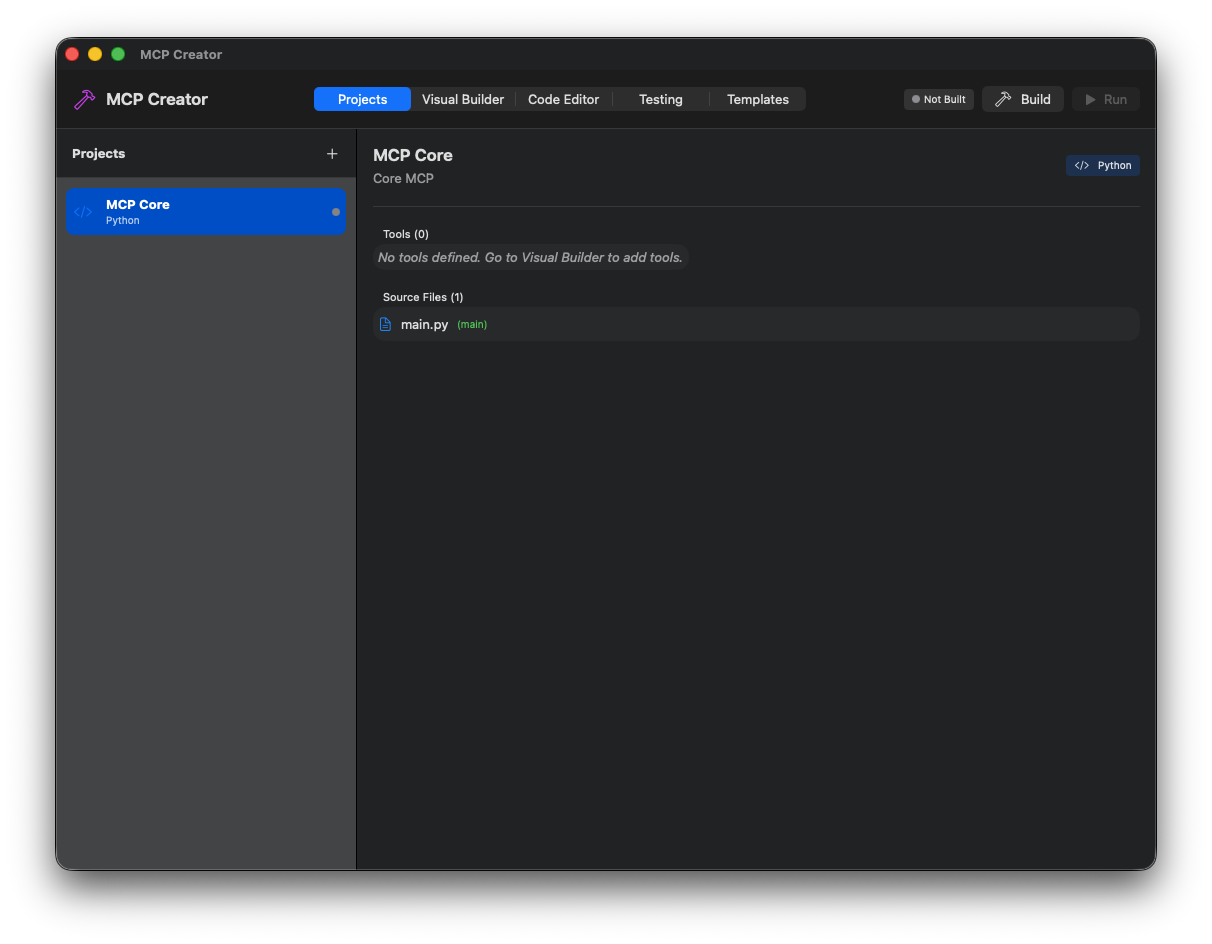Click the status dot in the Not Built badge

pos(914,99)
